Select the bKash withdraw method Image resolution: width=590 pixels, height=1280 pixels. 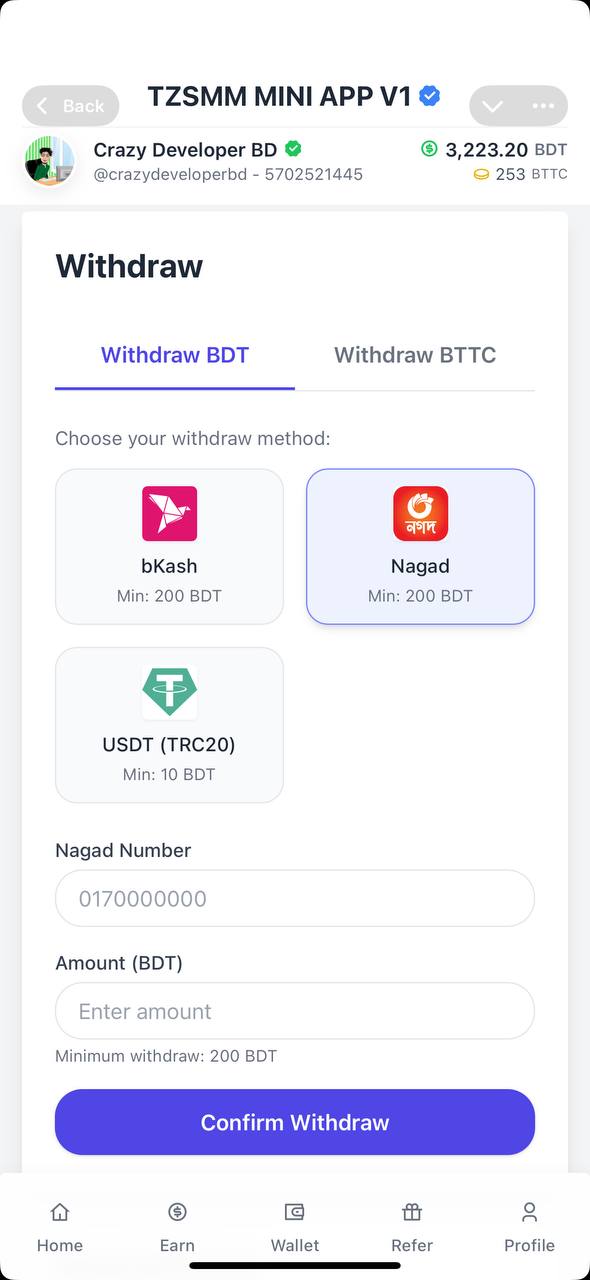click(169, 546)
